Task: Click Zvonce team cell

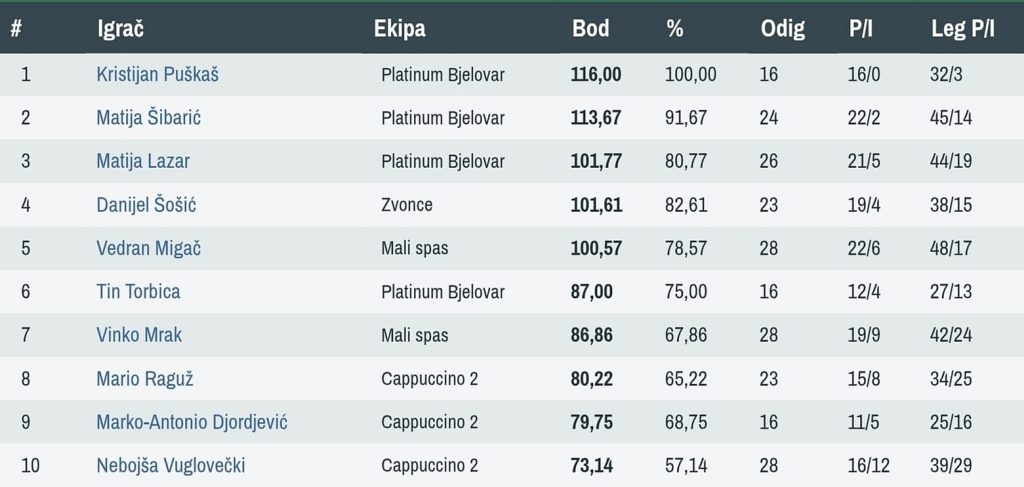Action: point(407,205)
